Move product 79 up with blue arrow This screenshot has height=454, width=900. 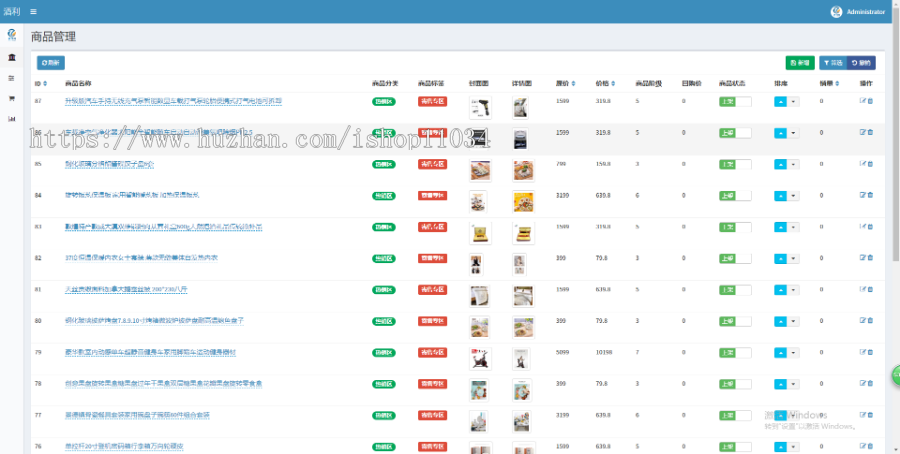click(x=780, y=352)
